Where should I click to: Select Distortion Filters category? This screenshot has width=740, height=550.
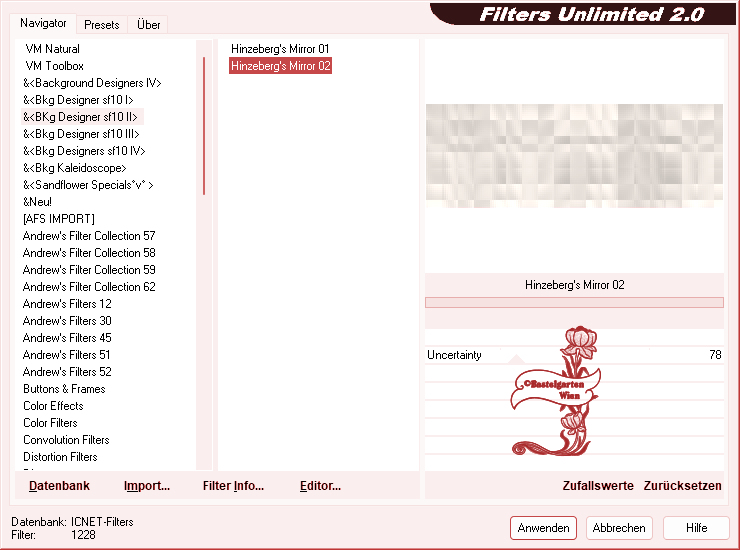pyautogui.click(x=60, y=457)
